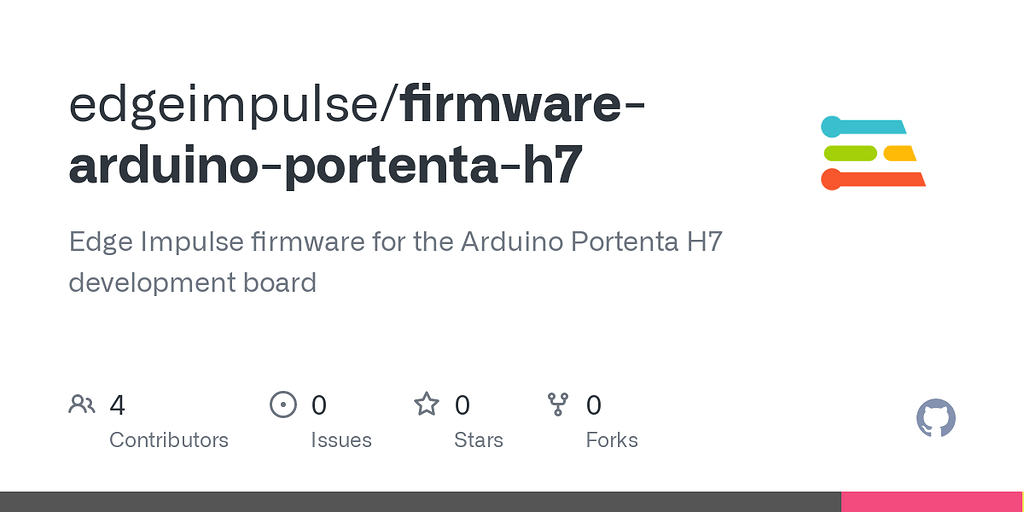
Task: Click the green pill in the logo
Action: coord(850,153)
